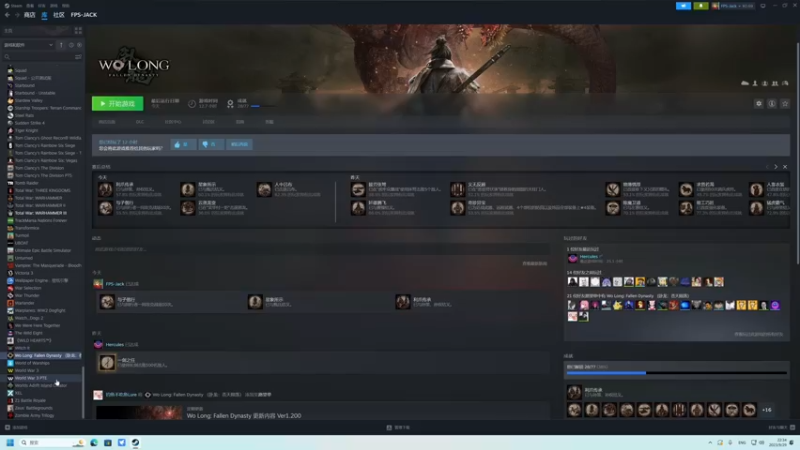Select World War 3 PTE in the list
800x450 pixels.
[x=31, y=378]
